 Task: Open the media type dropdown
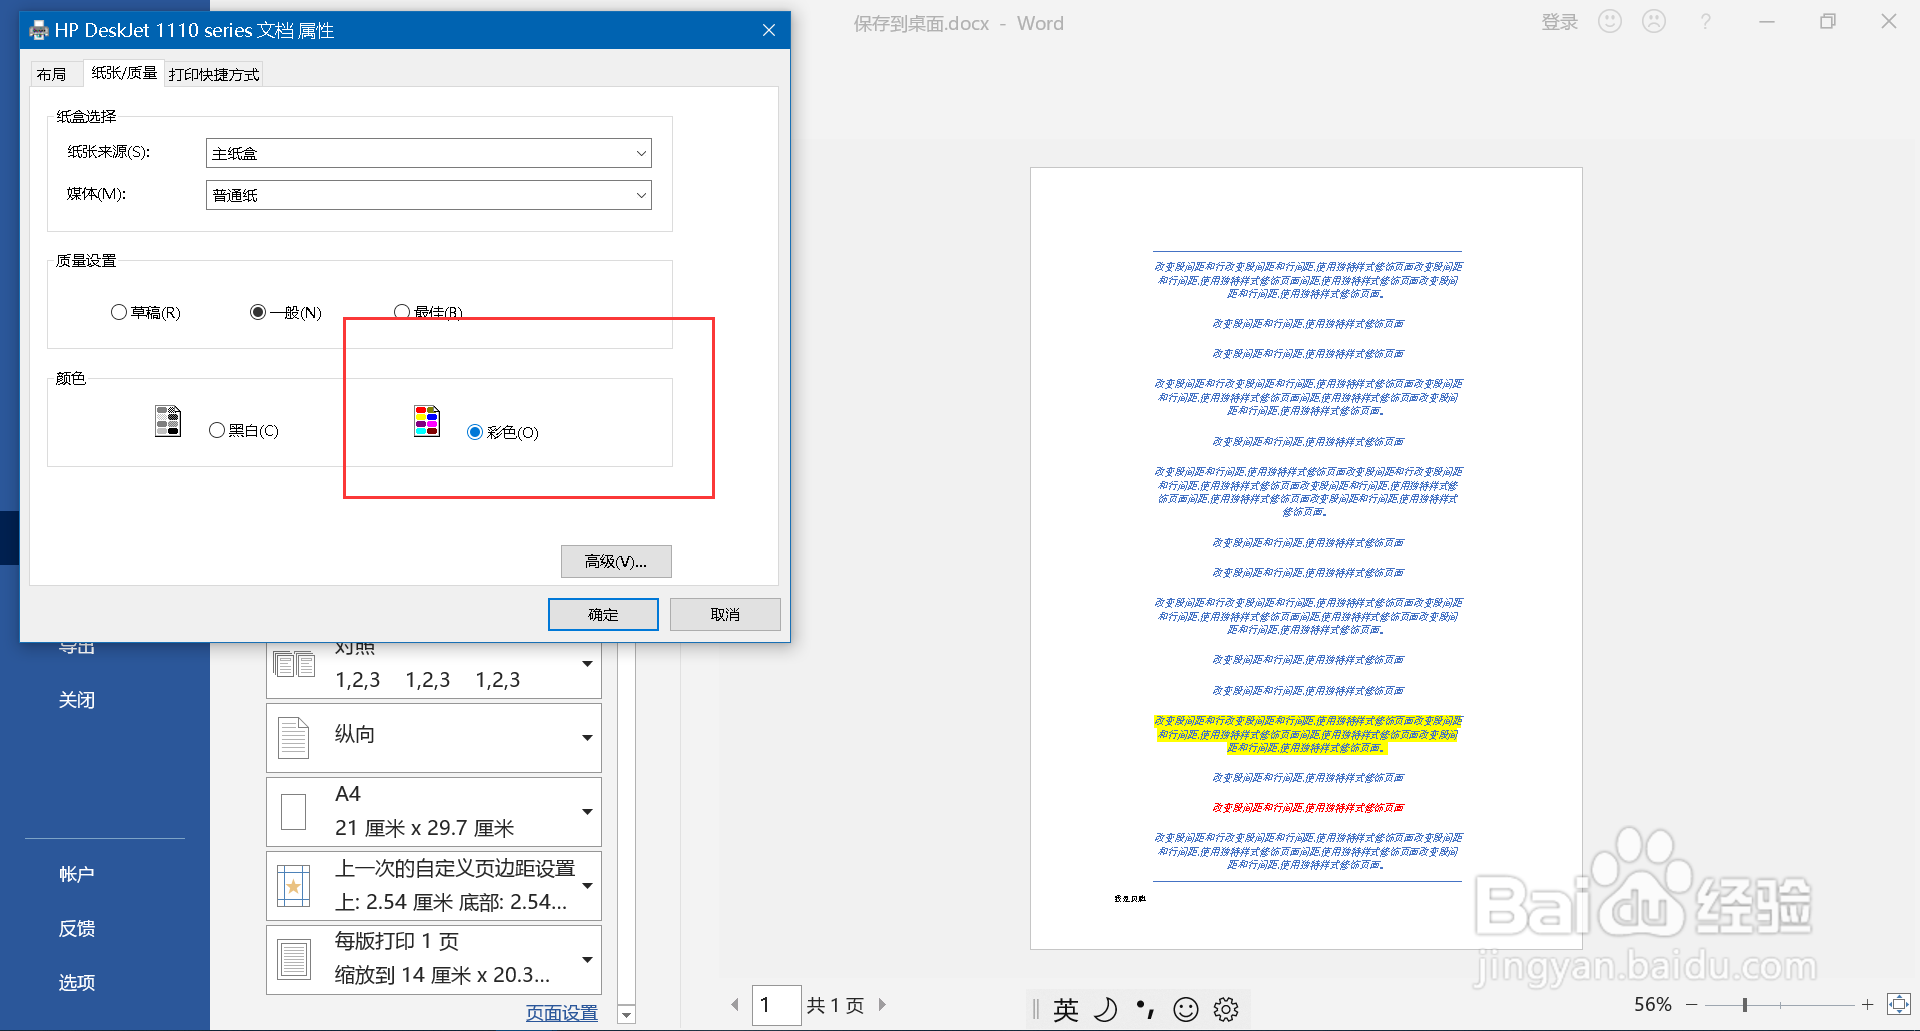coord(429,195)
